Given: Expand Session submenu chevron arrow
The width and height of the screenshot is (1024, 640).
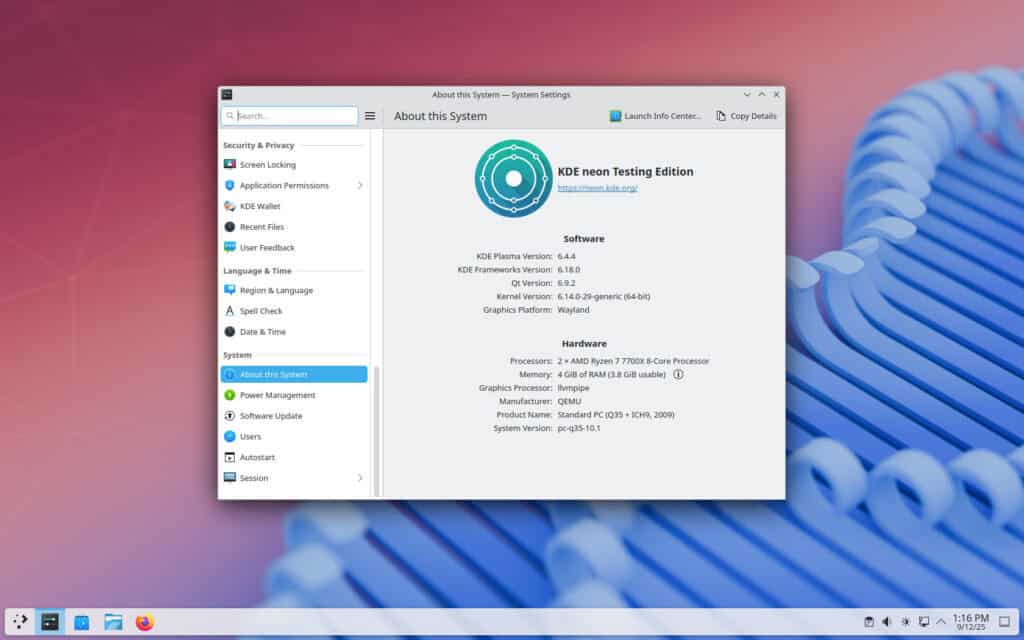Looking at the screenshot, I should pyautogui.click(x=360, y=478).
